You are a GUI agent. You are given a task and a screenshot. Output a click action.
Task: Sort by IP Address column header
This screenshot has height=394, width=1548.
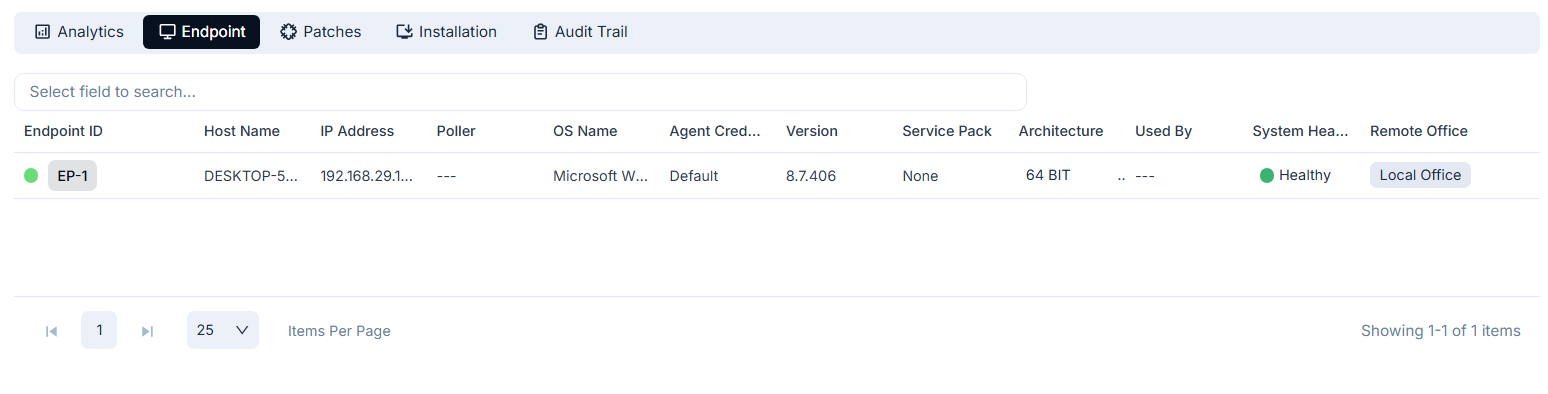(357, 131)
